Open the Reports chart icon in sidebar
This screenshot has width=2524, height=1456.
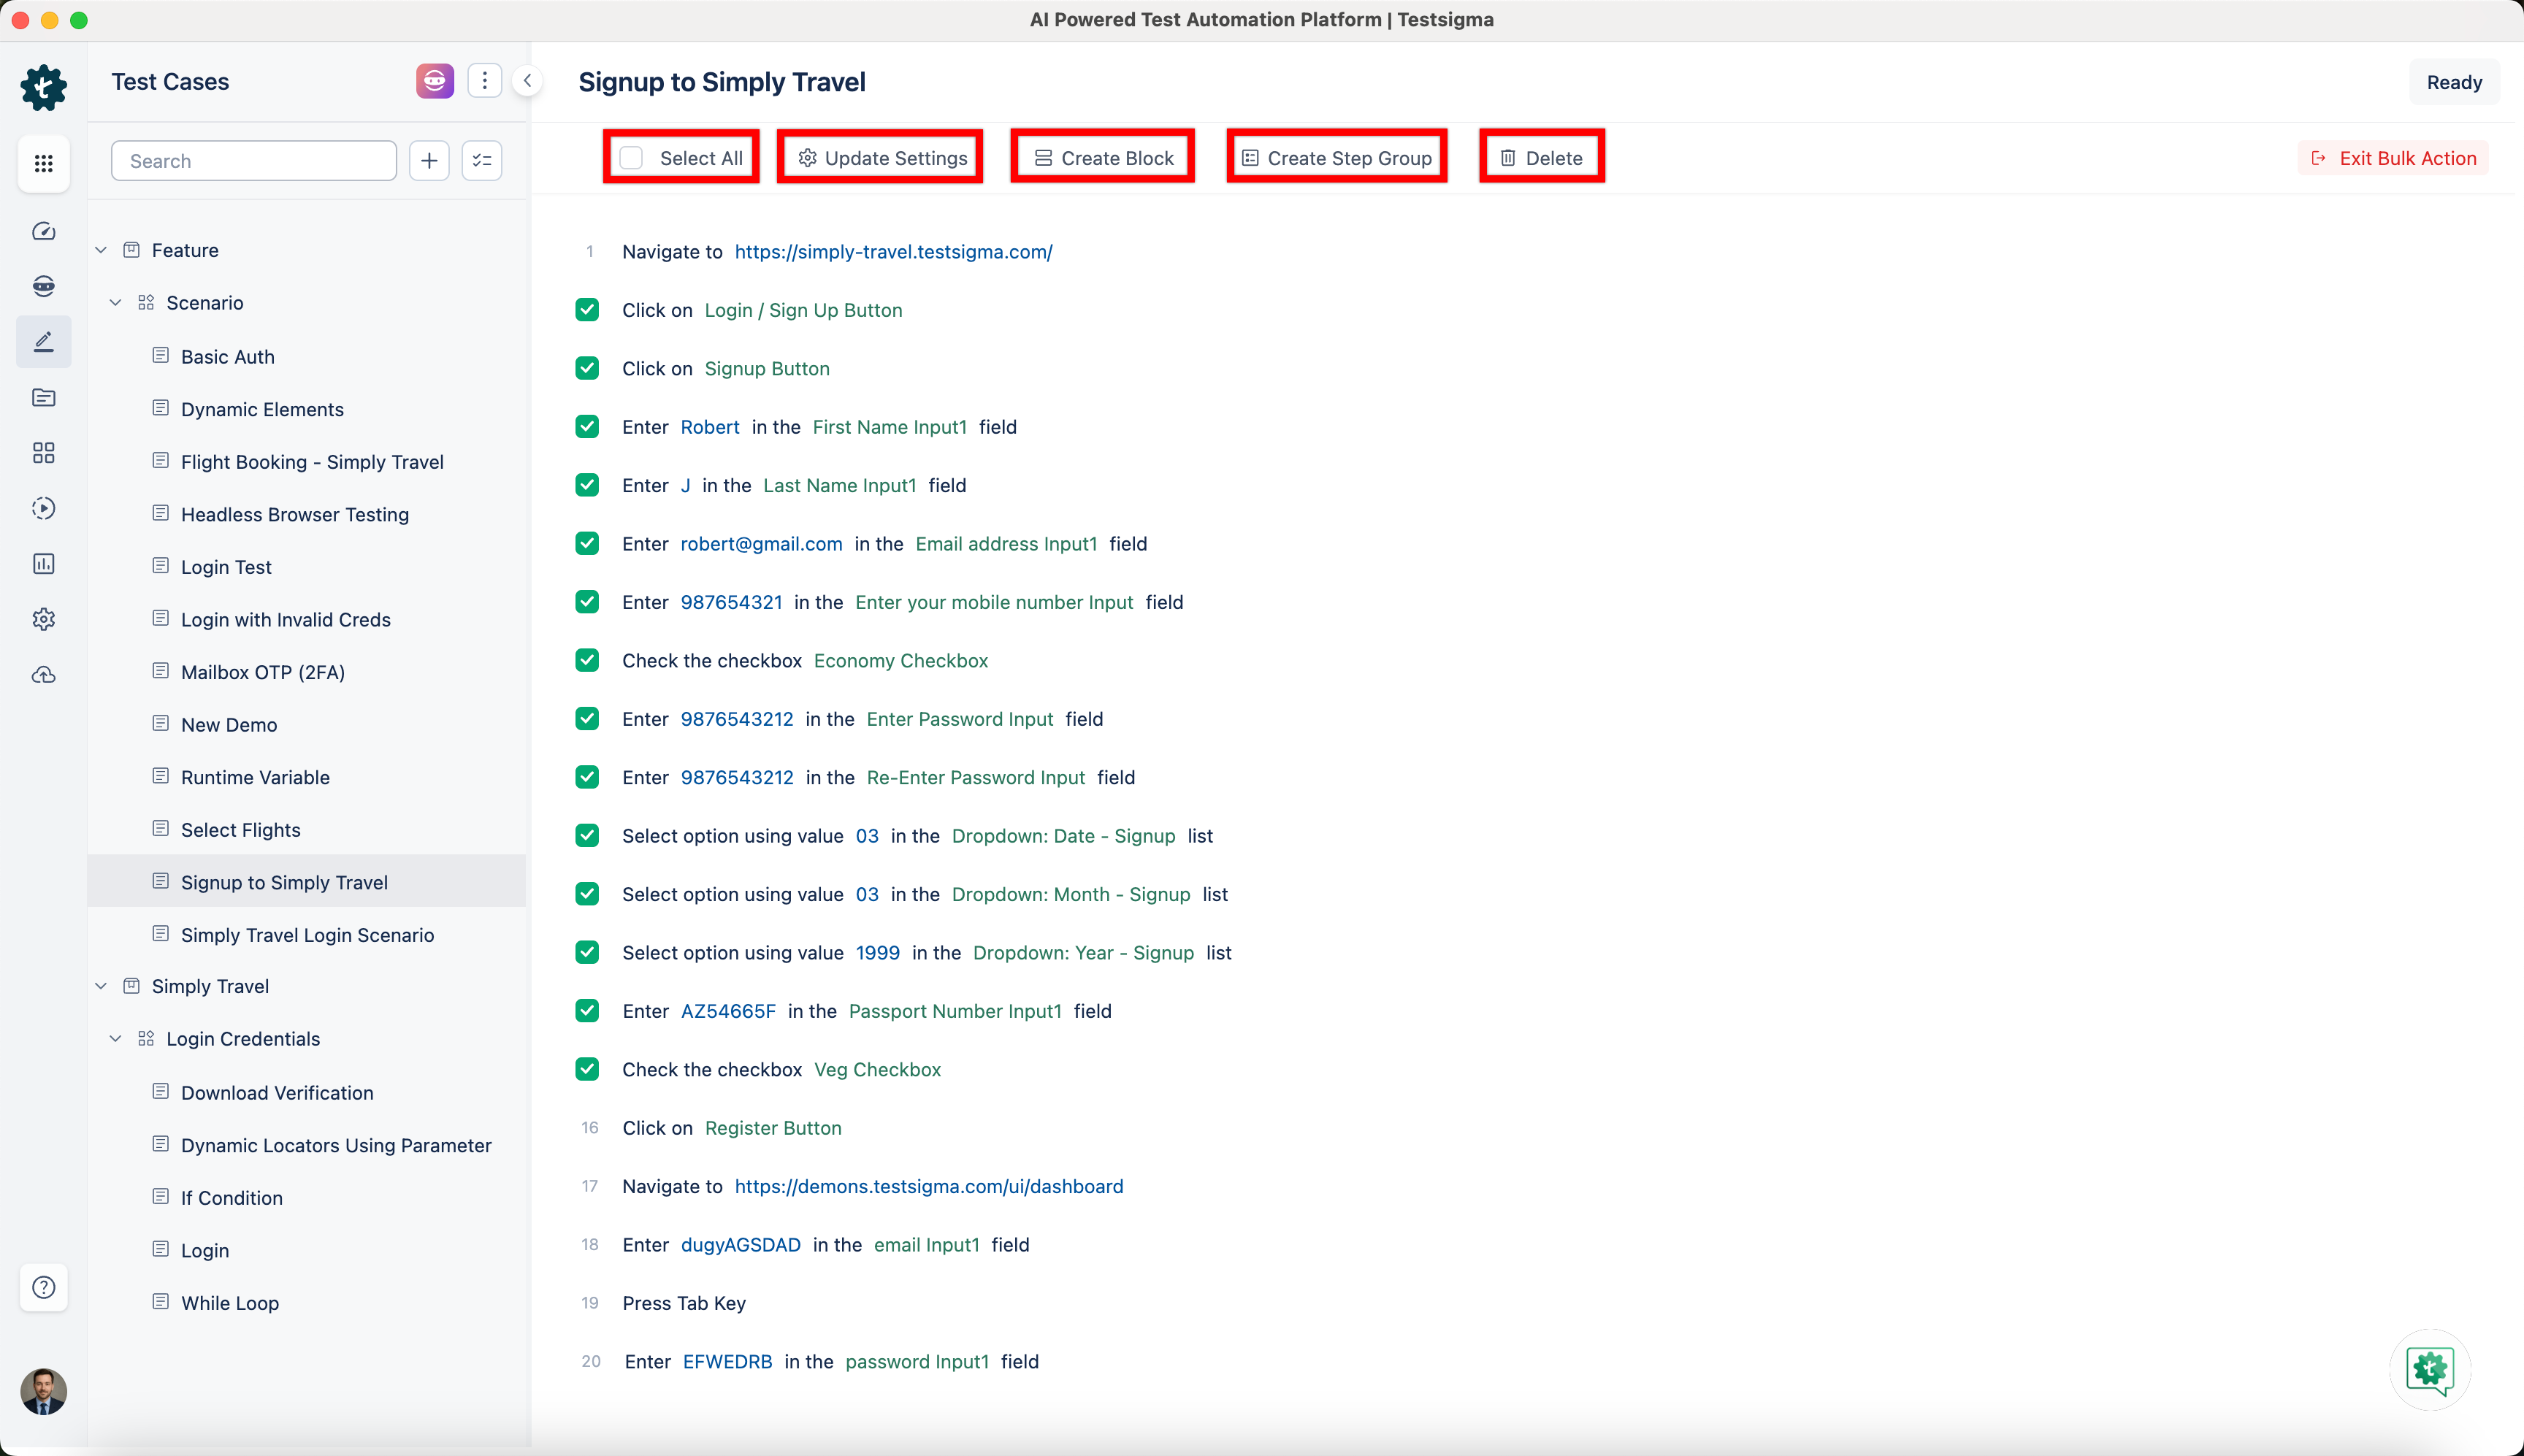(43, 564)
